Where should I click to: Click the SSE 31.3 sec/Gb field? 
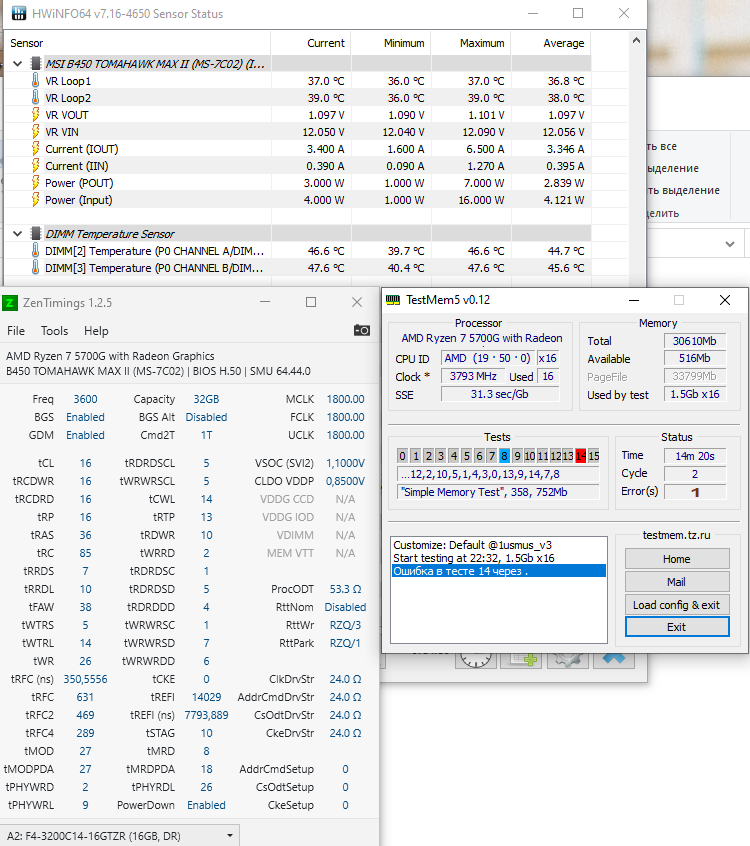coord(500,394)
